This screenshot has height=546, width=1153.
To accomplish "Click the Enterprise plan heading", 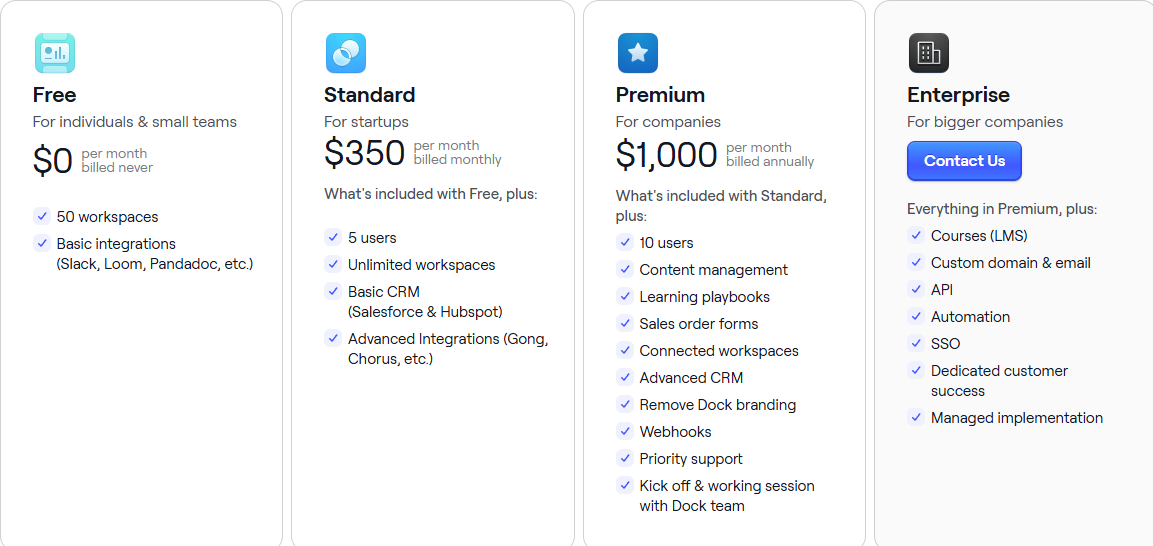I will coord(958,95).
